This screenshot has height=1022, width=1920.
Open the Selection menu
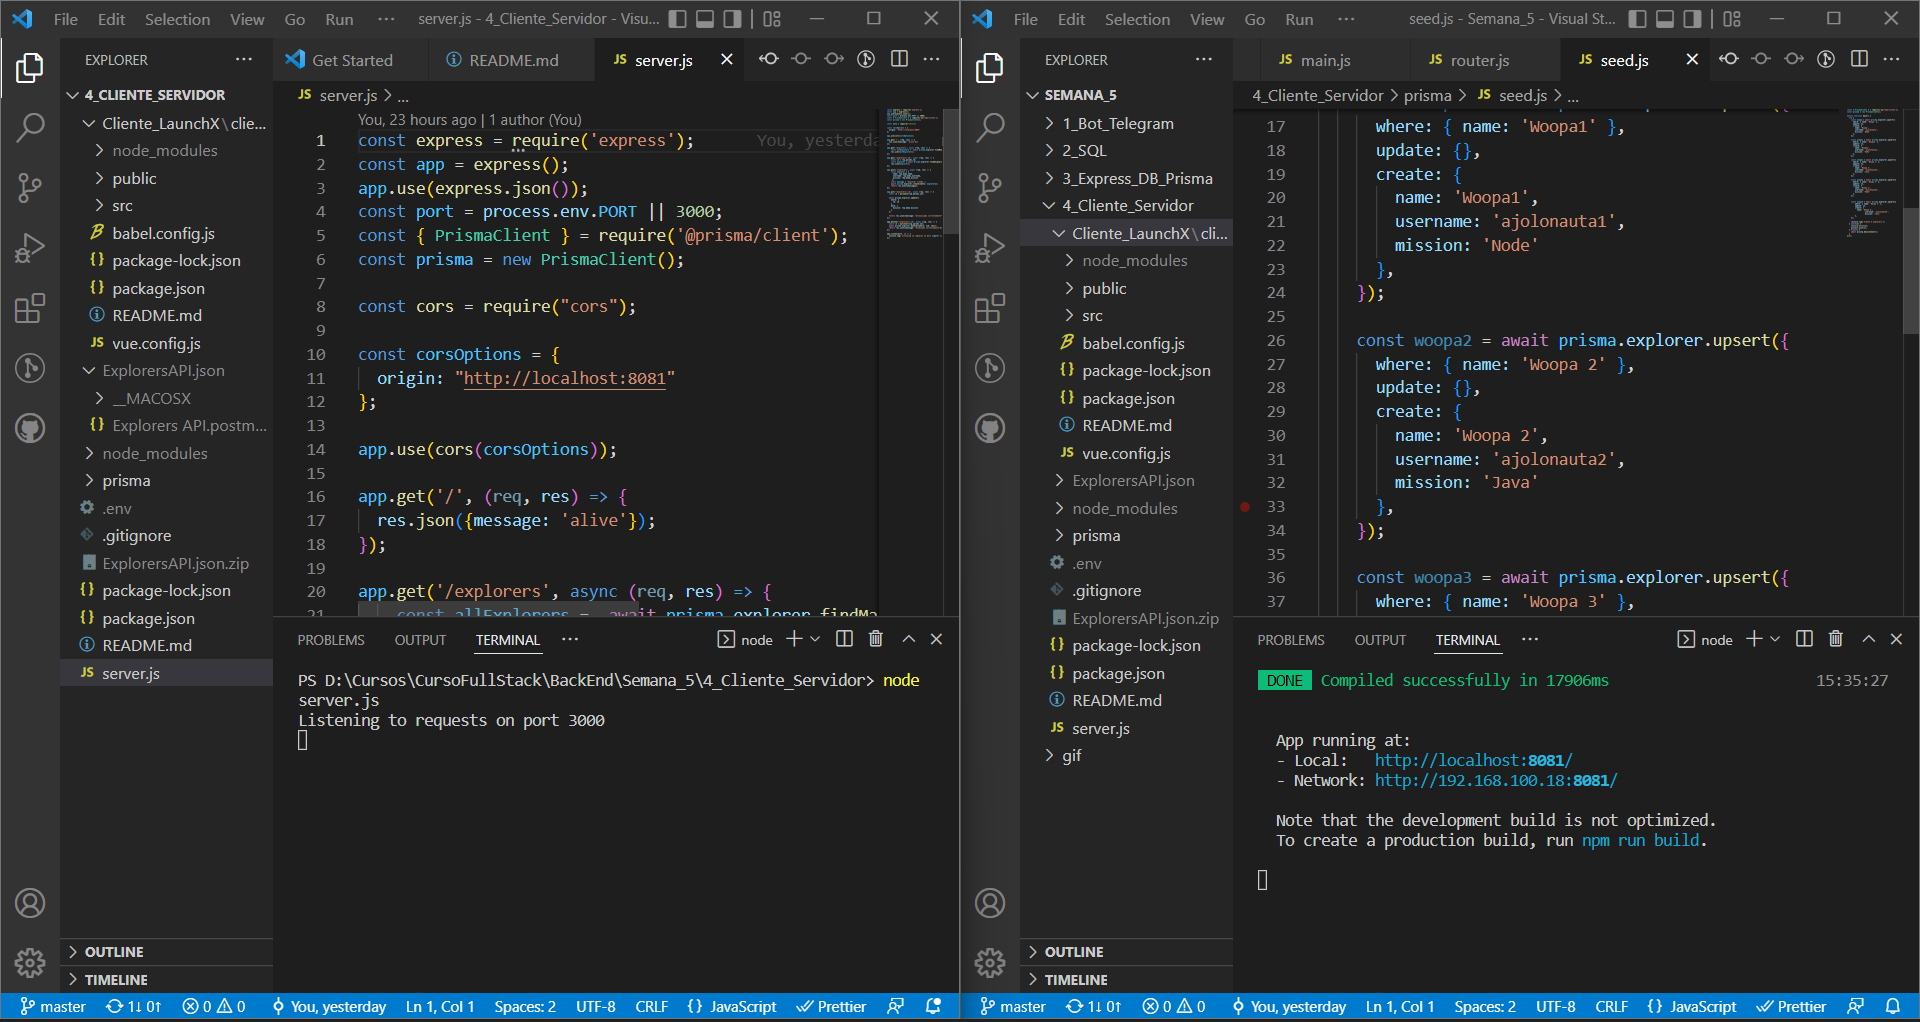tap(177, 18)
